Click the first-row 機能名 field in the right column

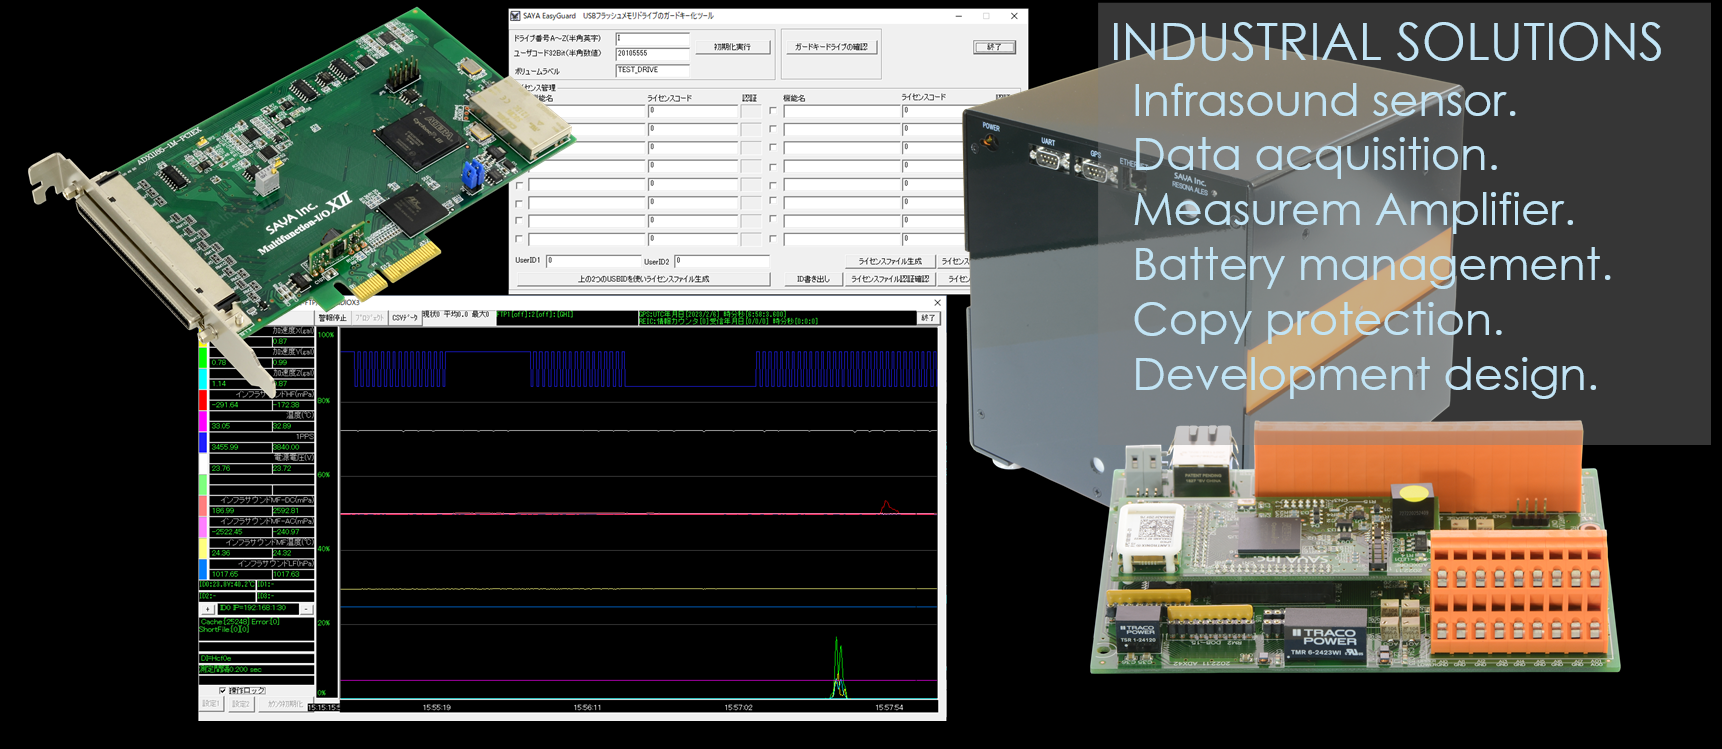(x=841, y=111)
